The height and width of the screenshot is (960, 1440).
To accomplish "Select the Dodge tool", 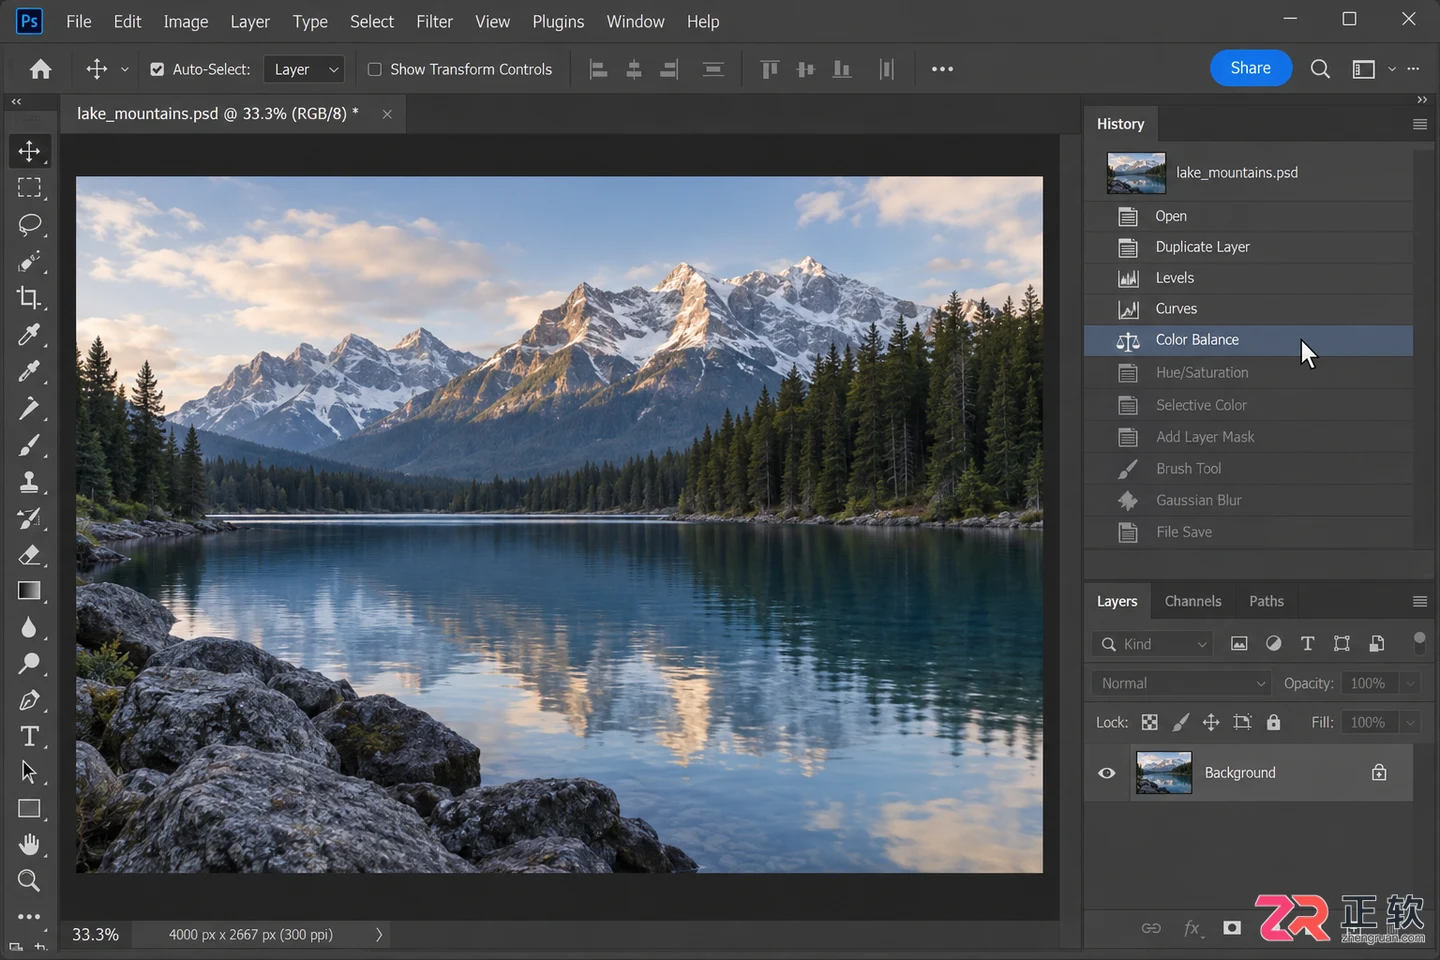I will pyautogui.click(x=29, y=663).
